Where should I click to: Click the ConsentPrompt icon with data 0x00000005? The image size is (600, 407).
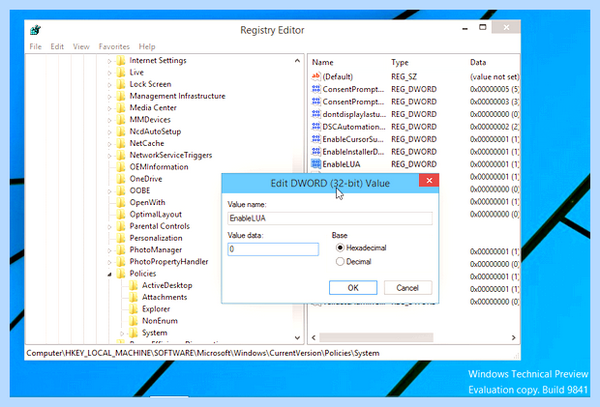click(x=316, y=89)
